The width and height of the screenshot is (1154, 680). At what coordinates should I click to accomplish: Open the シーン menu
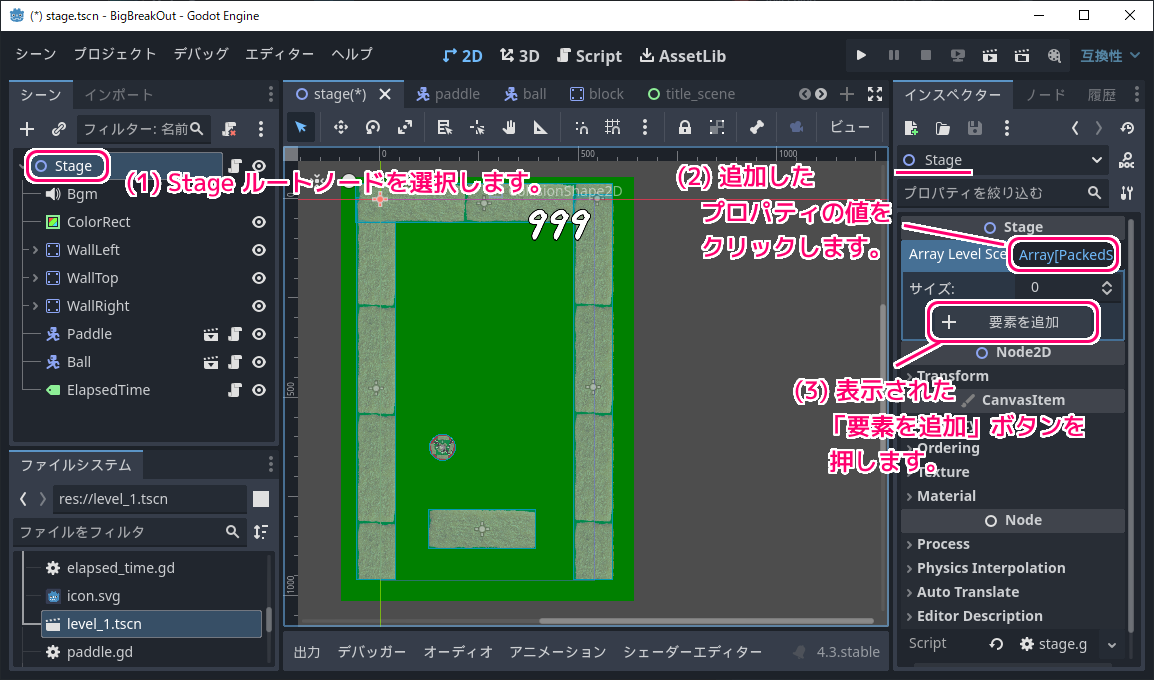[x=36, y=54]
